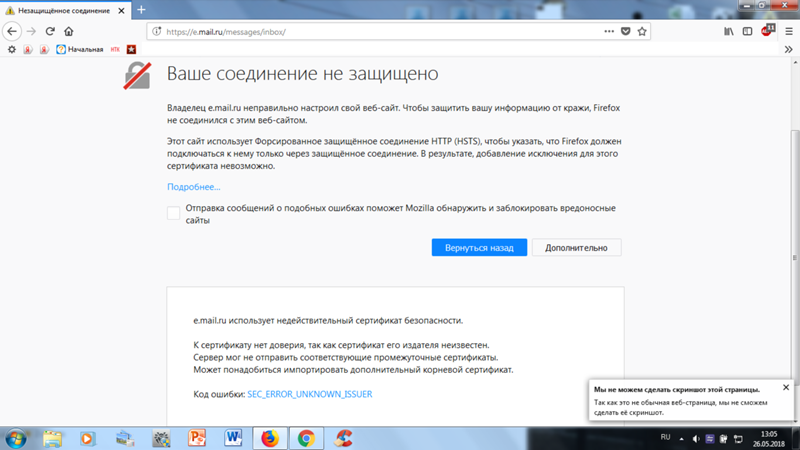Image resolution: width=800 pixels, height=450 pixels.
Task: Open page actions three-dot menu
Action: point(609,32)
